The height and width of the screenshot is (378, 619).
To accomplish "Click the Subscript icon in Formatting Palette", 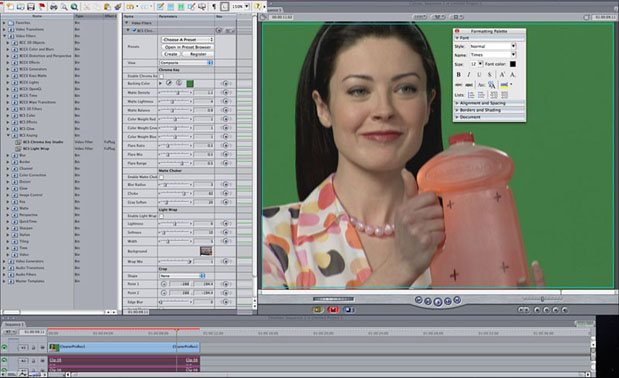I will 512,74.
